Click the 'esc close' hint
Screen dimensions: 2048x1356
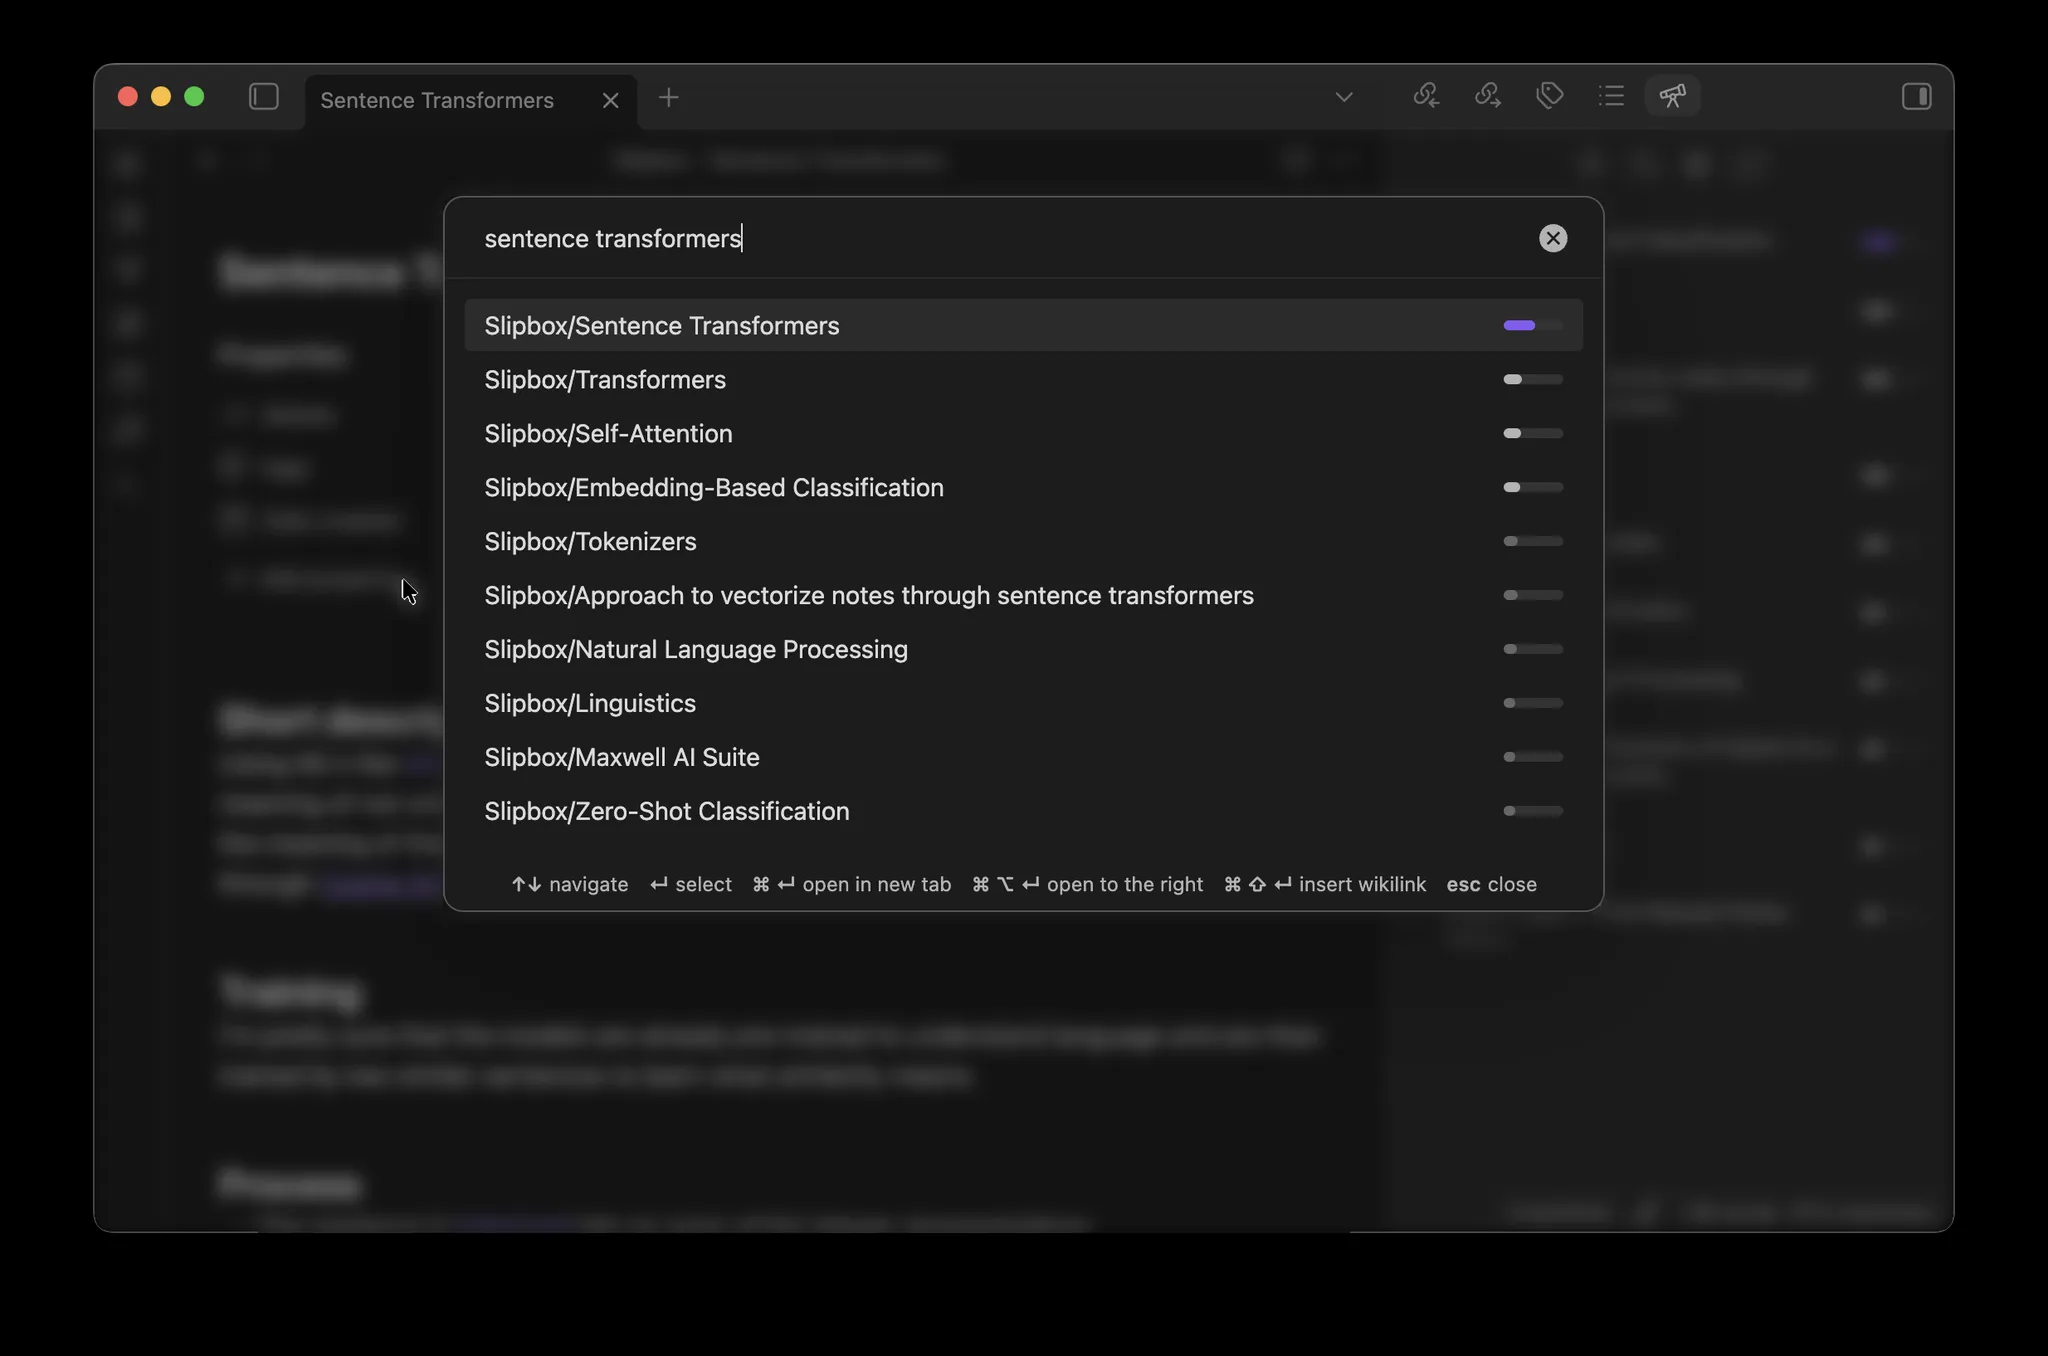[x=1491, y=884]
